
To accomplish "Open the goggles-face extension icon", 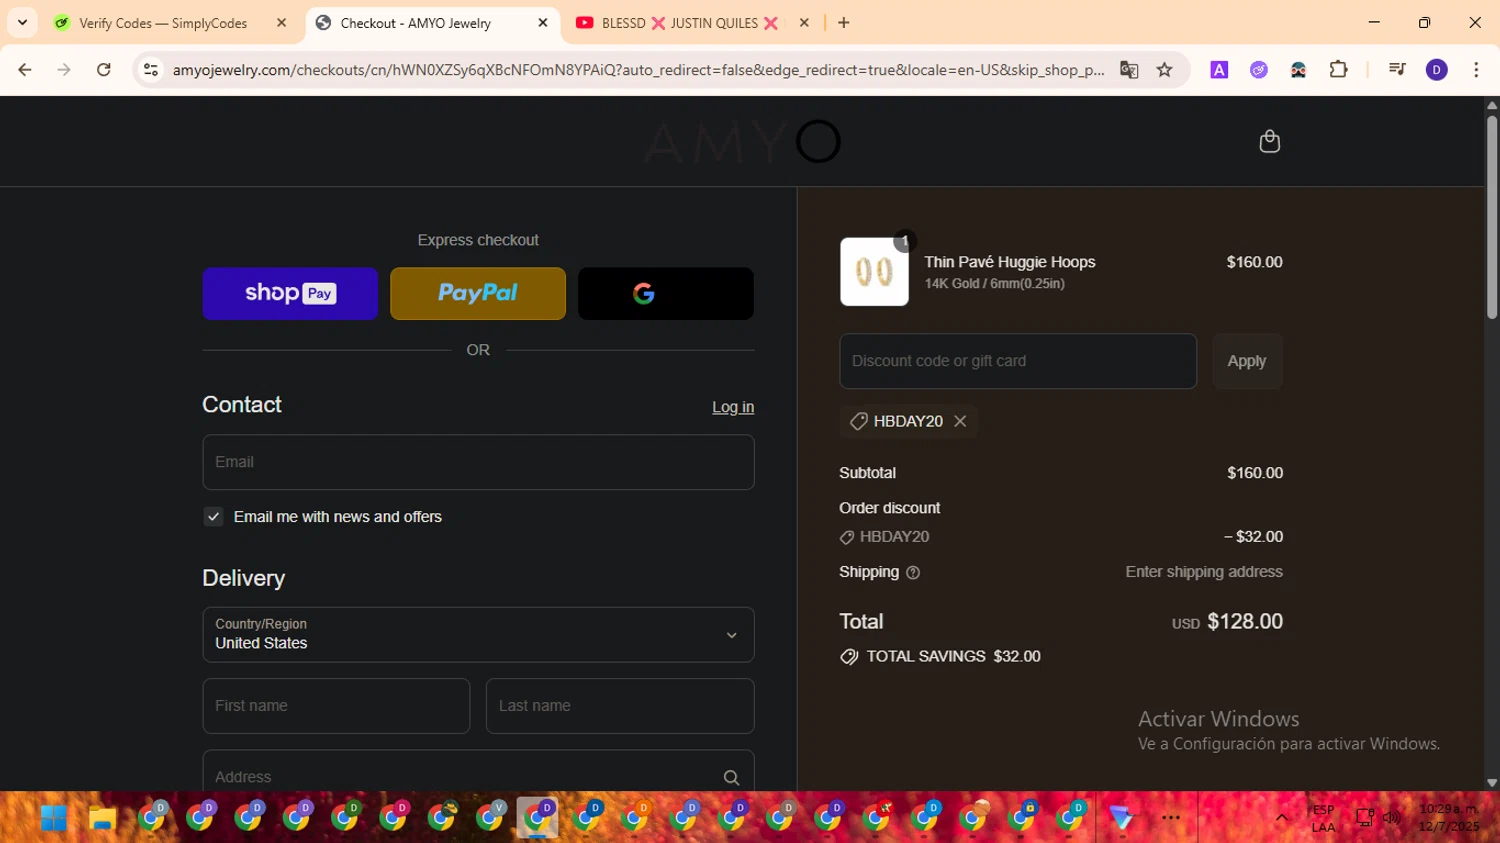I will click(x=1298, y=70).
